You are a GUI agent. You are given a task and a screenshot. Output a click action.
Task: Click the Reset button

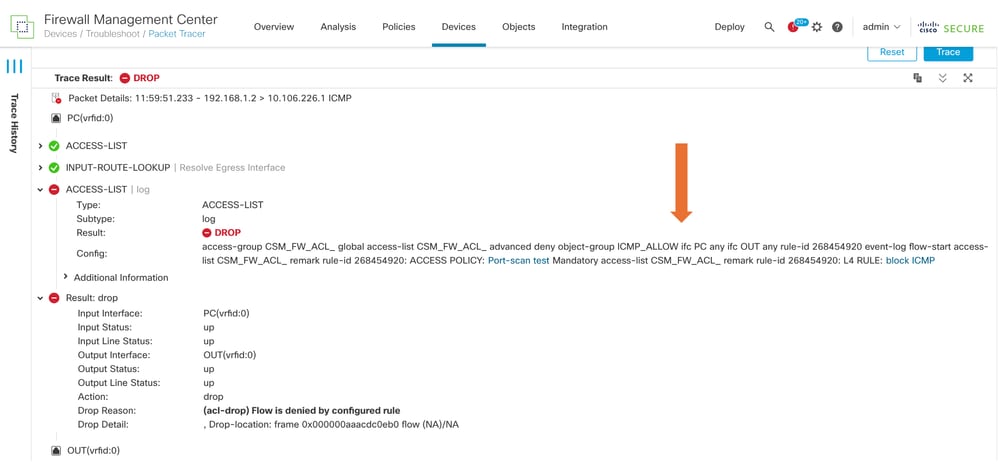click(892, 52)
